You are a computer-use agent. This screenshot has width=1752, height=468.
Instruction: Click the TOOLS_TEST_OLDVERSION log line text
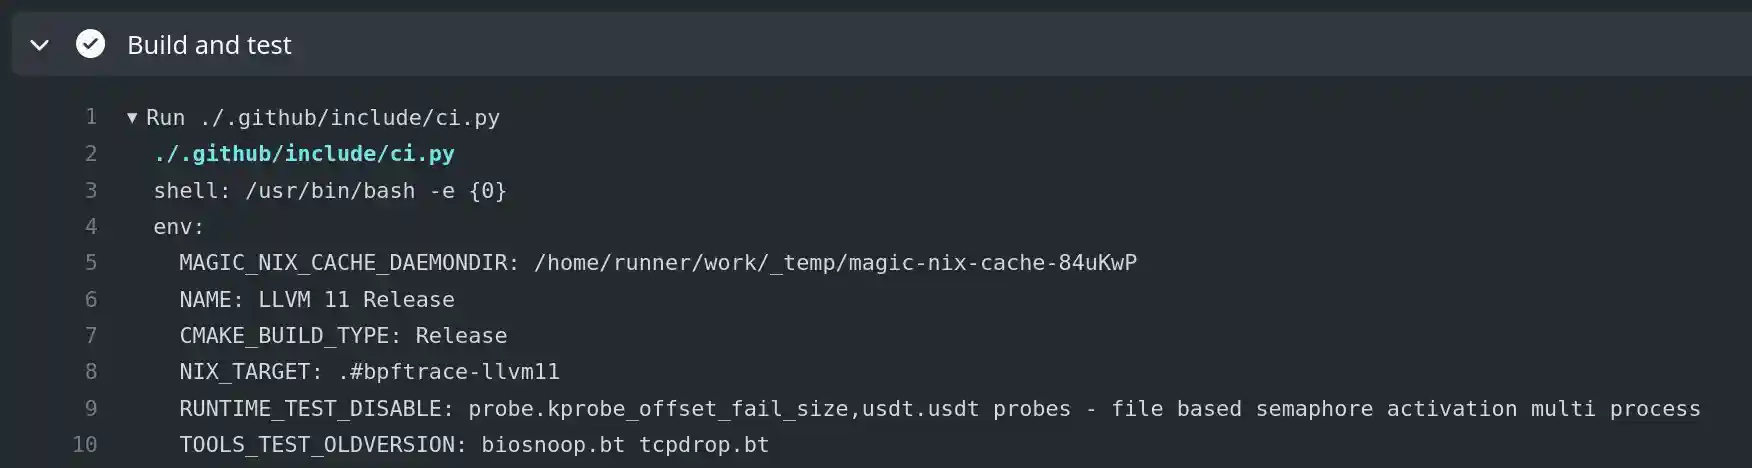[x=474, y=445]
